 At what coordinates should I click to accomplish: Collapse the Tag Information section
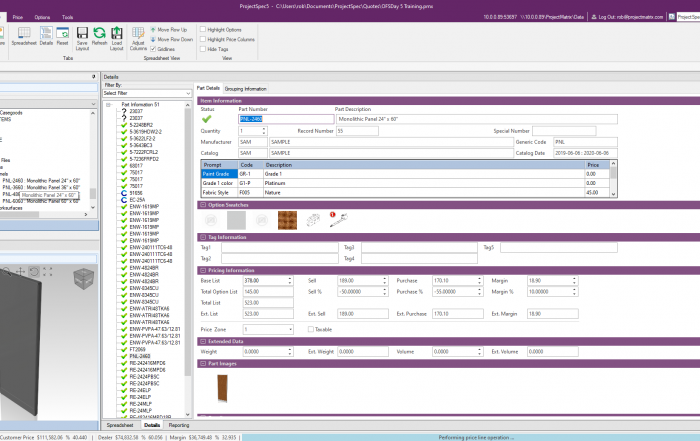tap(203, 237)
